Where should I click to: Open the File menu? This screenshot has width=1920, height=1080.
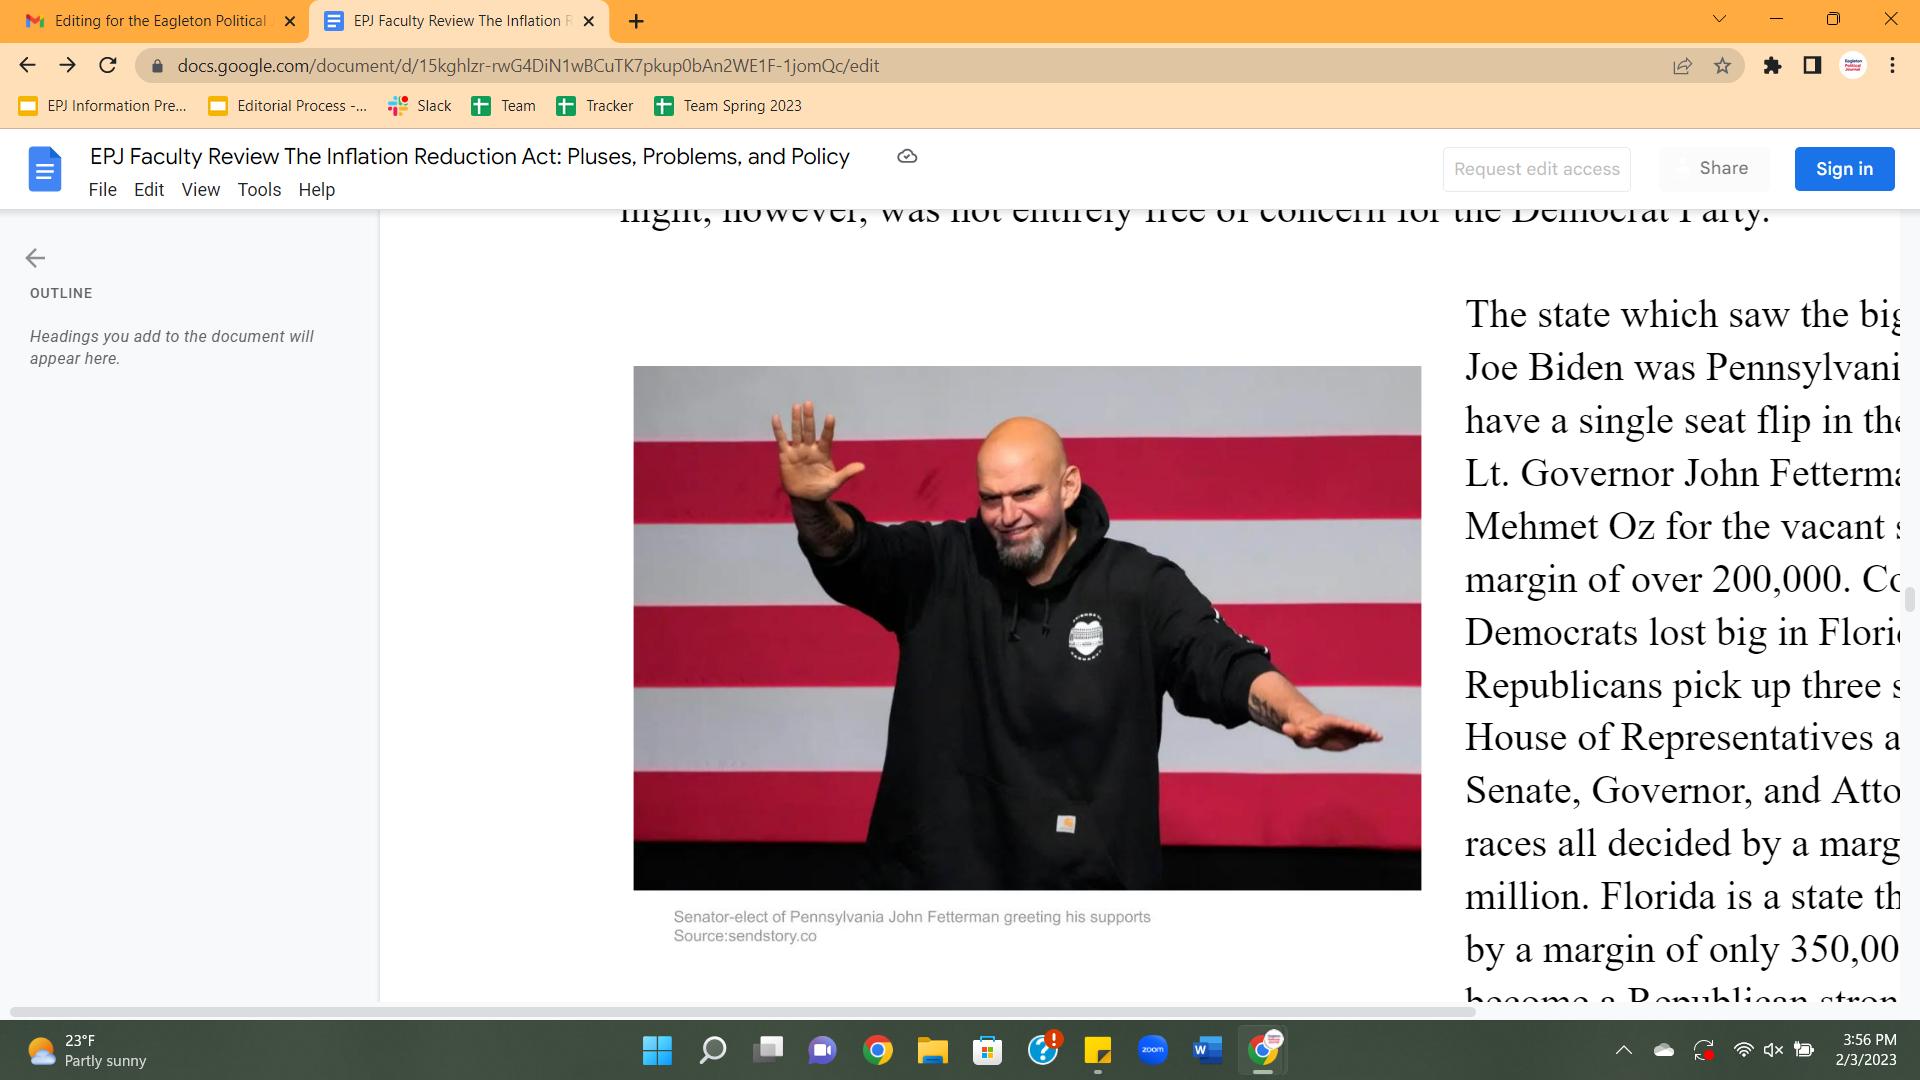coord(102,190)
